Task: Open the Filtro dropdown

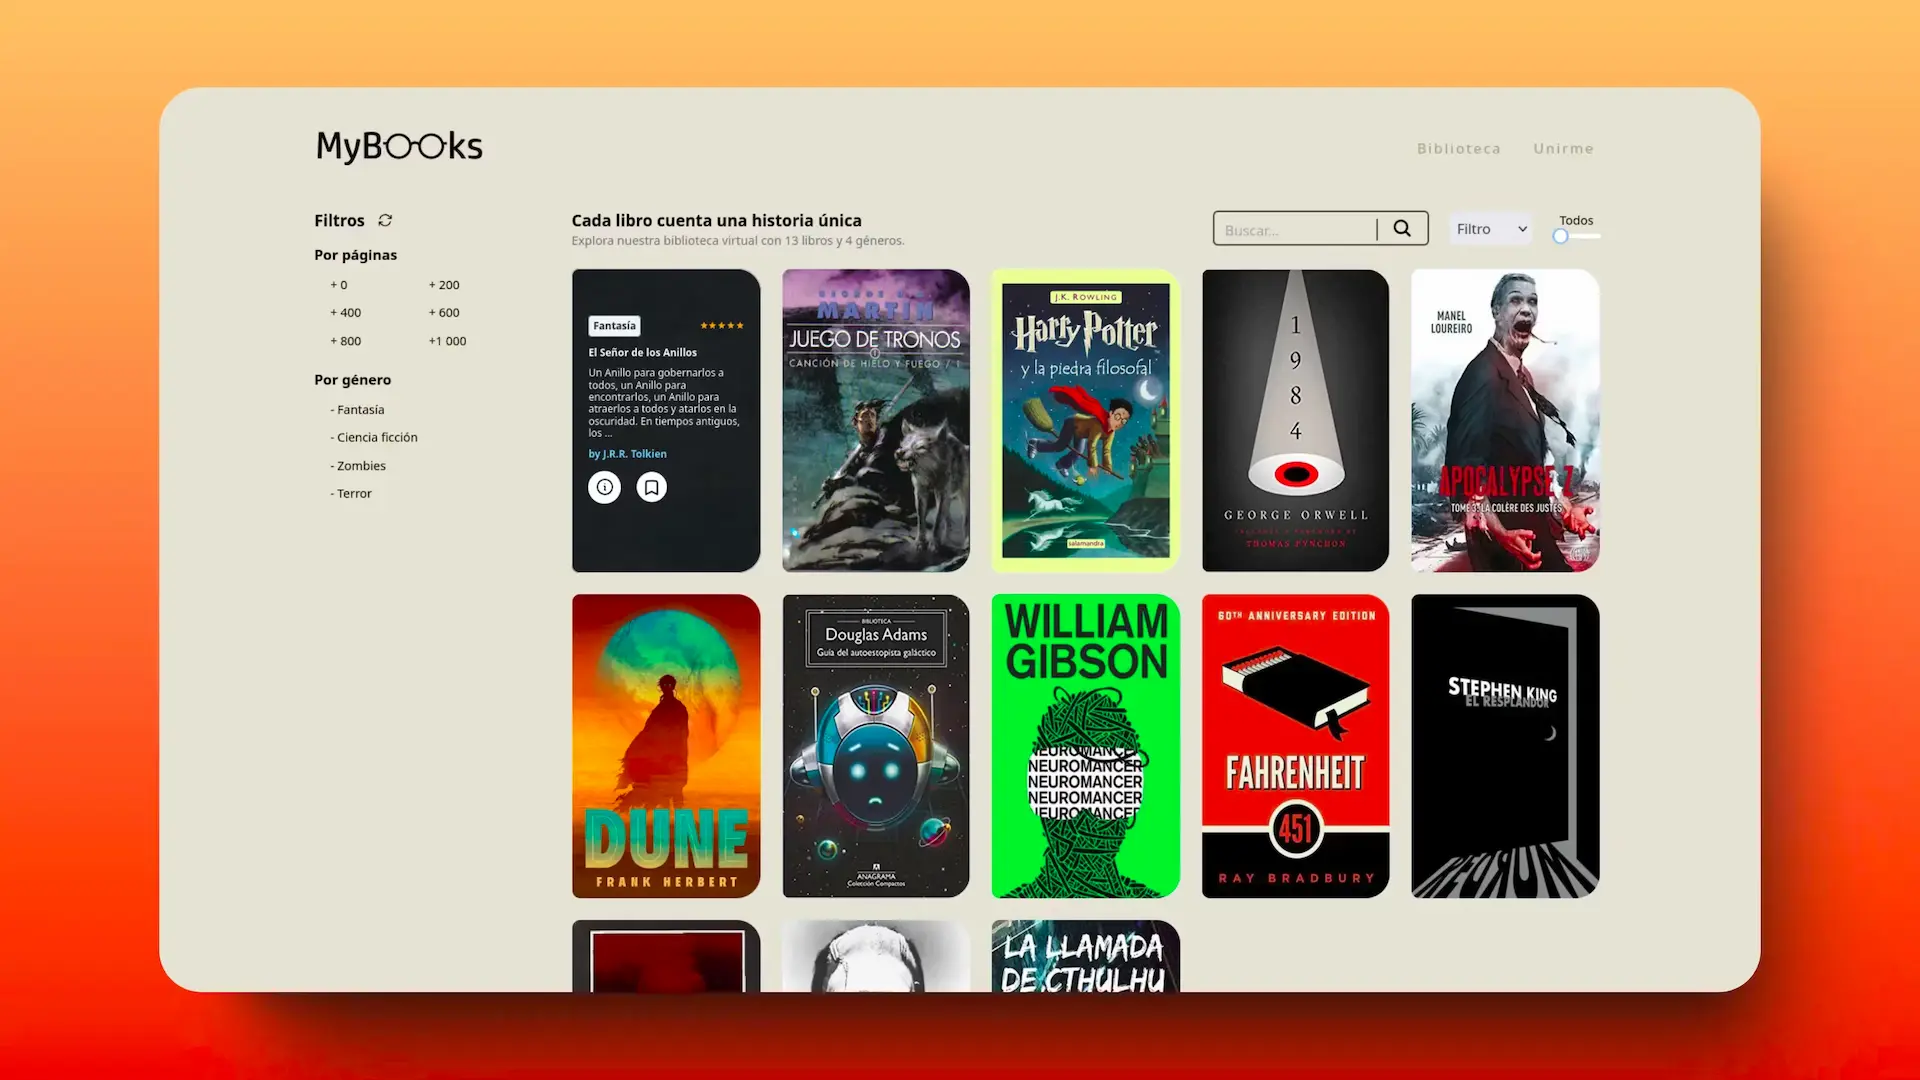Action: [x=1489, y=228]
